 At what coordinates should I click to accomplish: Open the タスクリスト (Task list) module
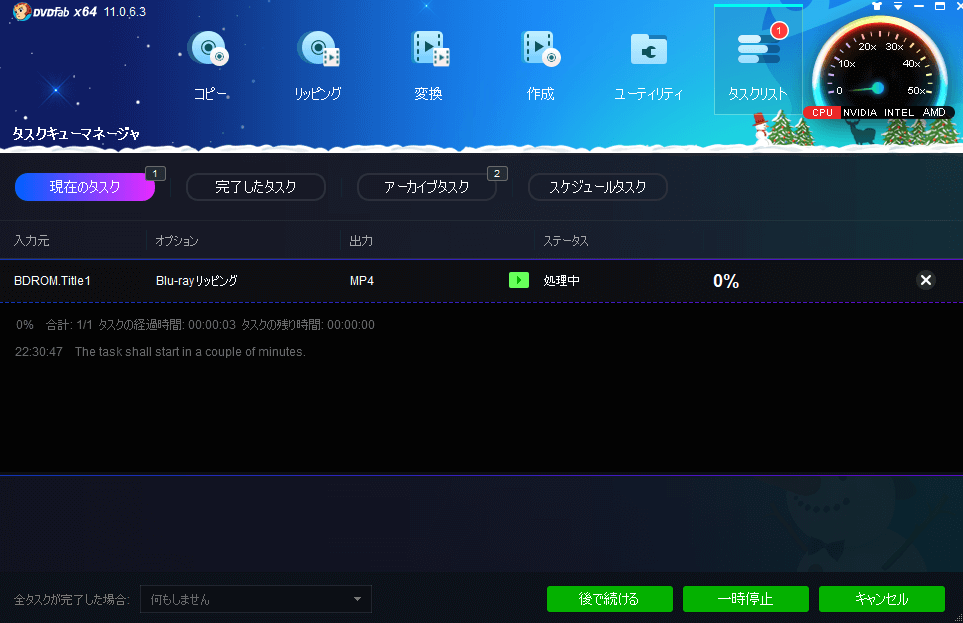point(758,60)
